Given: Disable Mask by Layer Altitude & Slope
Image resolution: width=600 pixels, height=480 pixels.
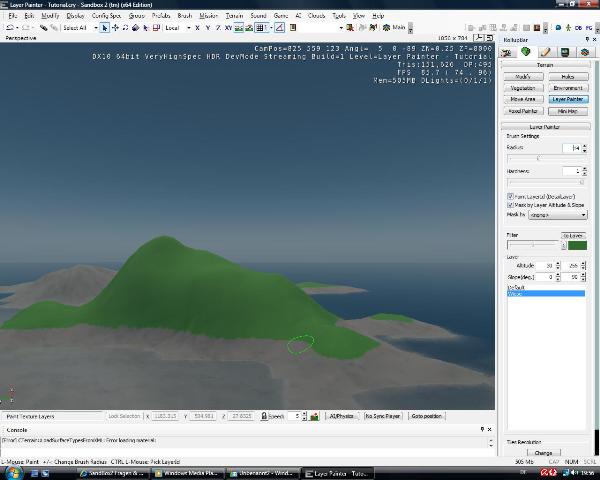Looking at the screenshot, I should [511, 205].
